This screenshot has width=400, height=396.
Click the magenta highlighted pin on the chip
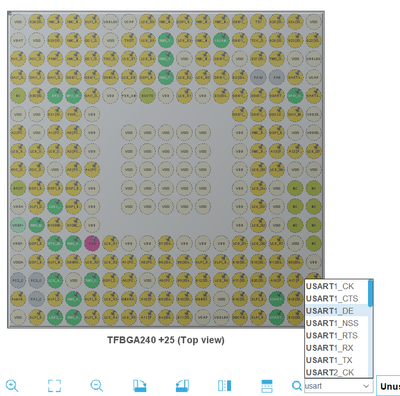92,243
